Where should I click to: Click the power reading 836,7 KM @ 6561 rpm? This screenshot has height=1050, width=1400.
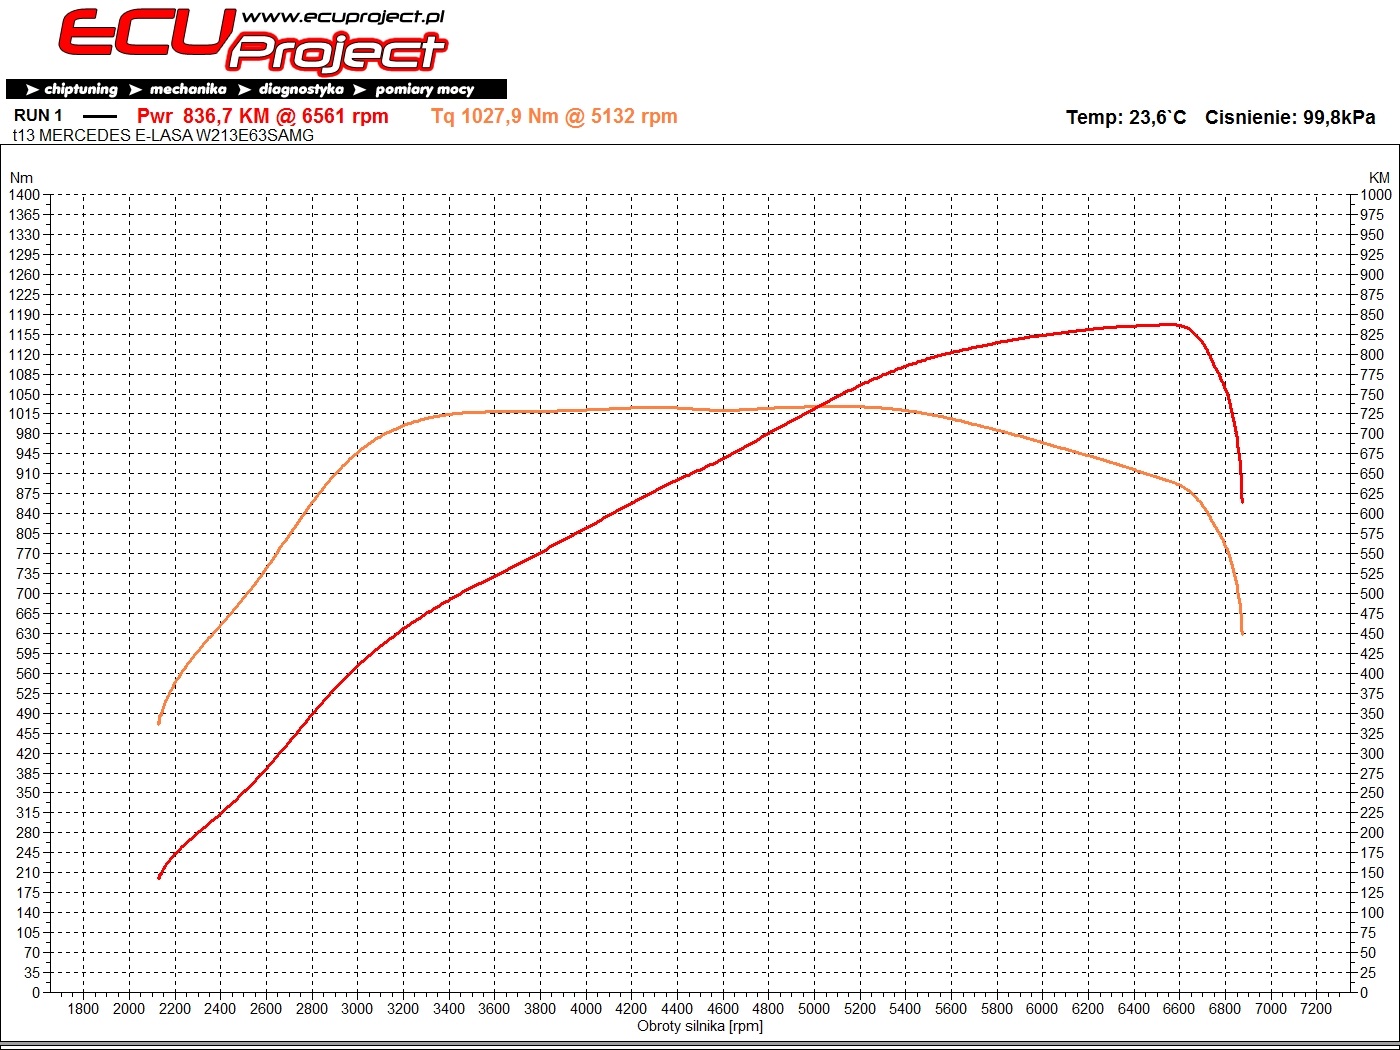pos(263,116)
